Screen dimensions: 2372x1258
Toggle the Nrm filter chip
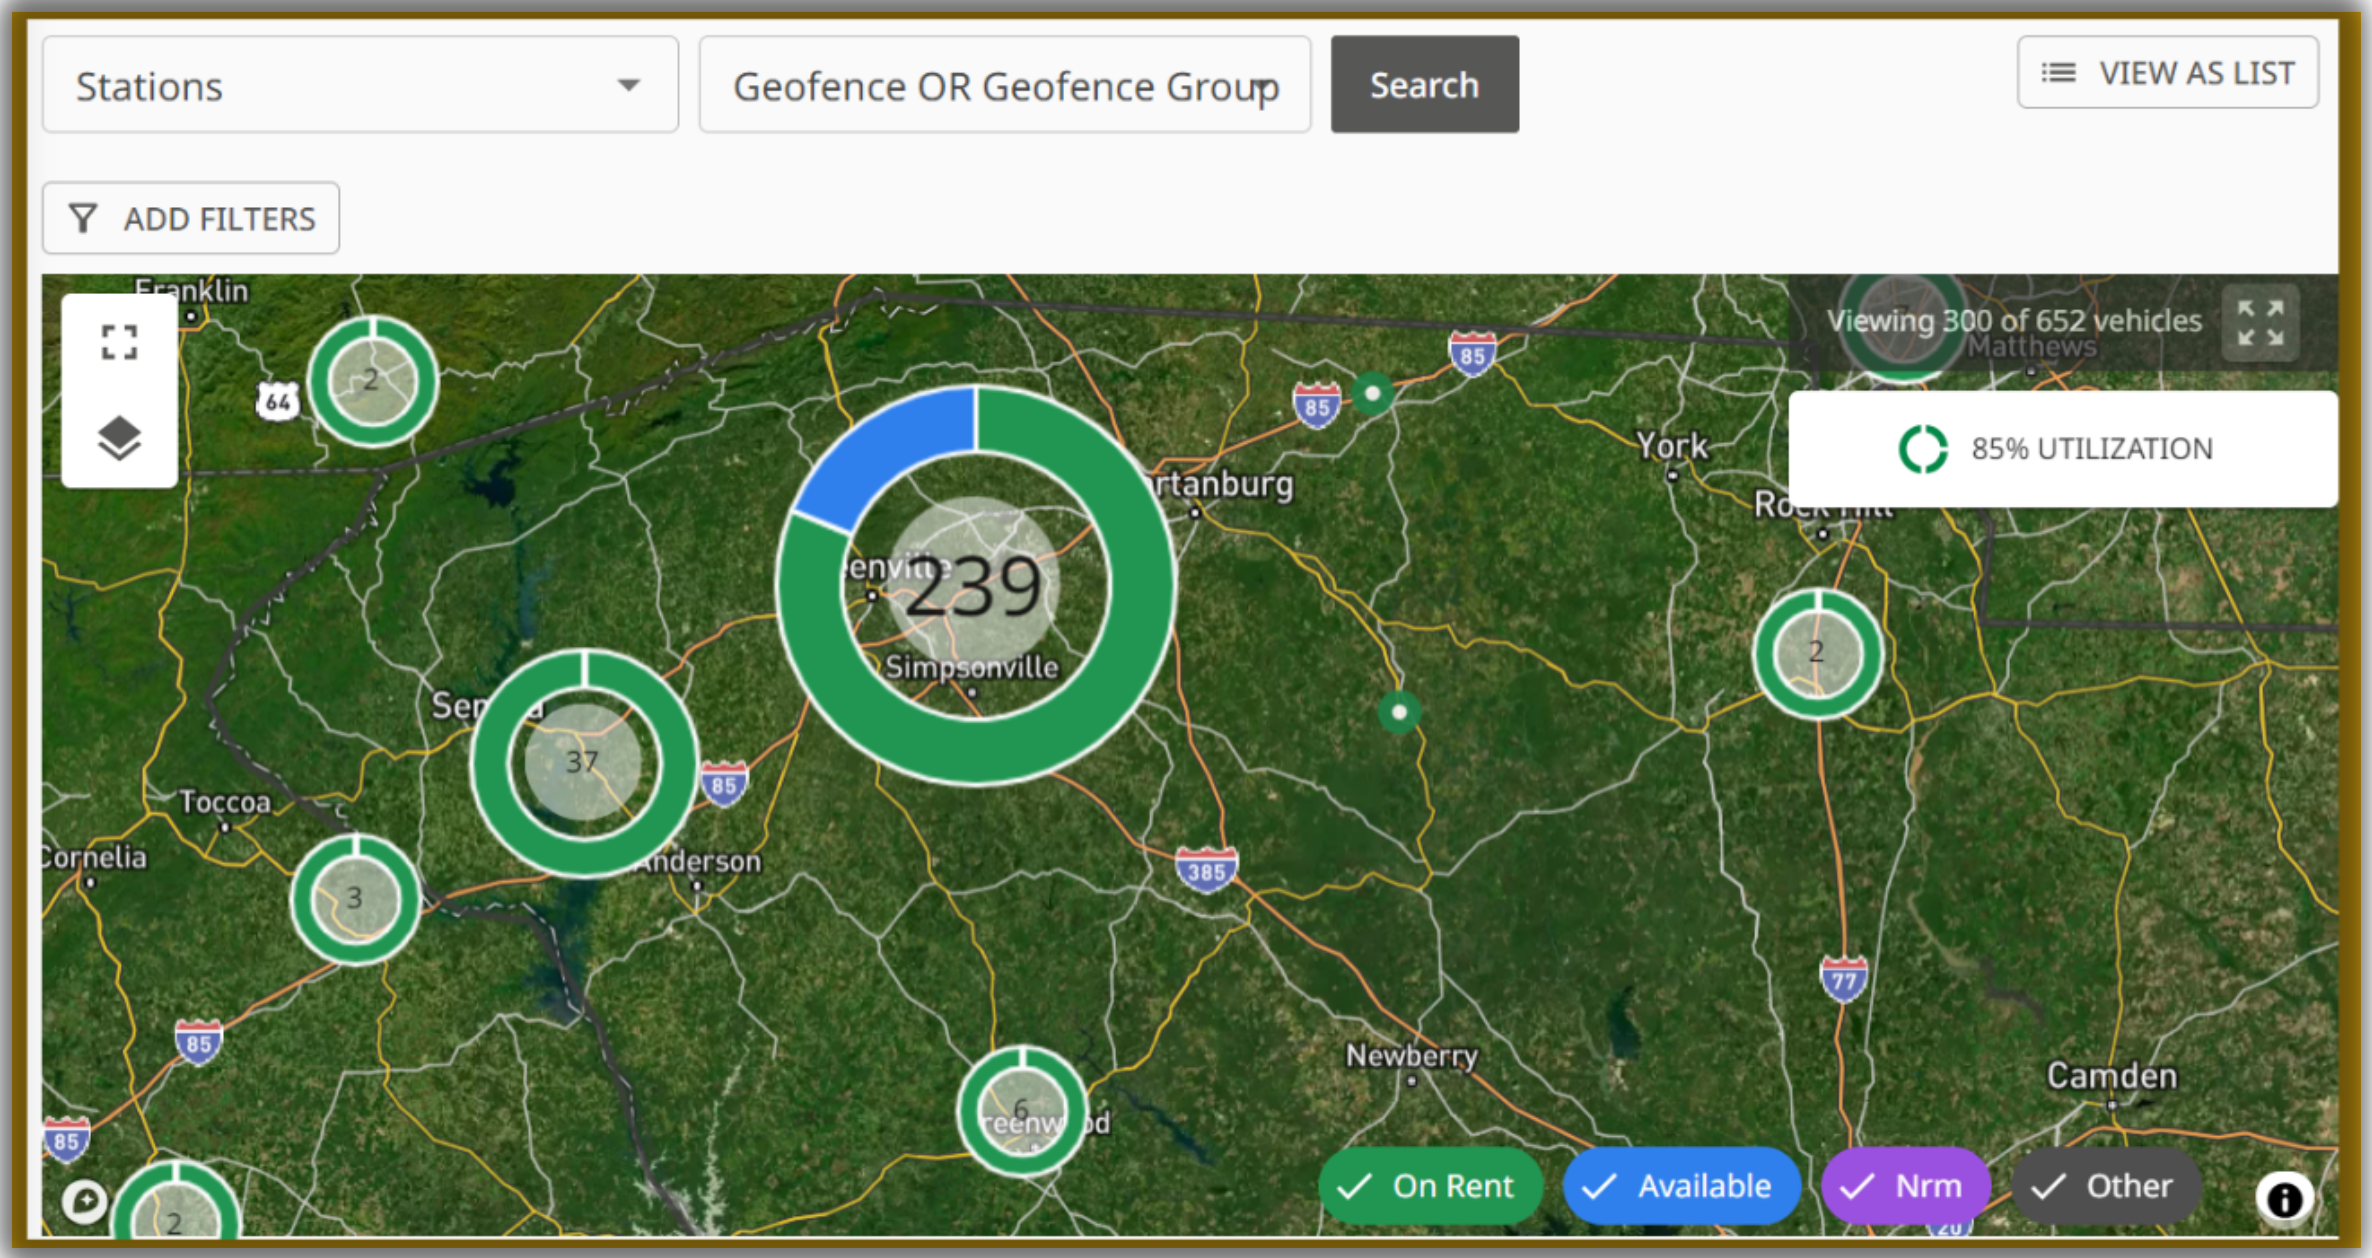tap(1904, 1186)
